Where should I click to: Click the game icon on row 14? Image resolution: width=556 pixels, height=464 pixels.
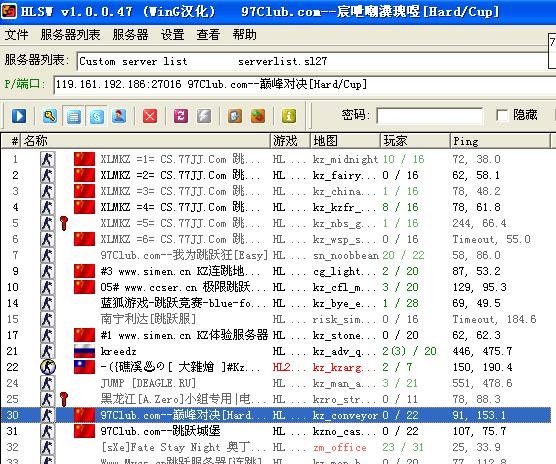47,303
